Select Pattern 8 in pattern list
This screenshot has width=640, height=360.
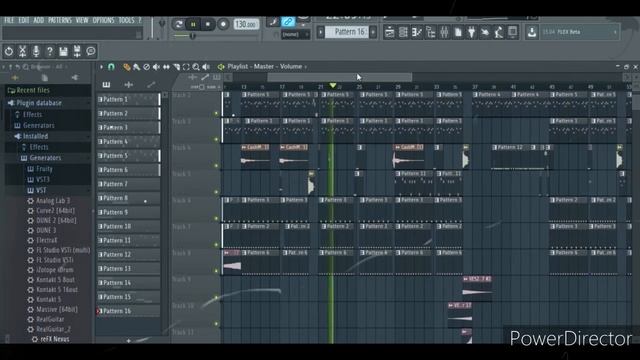pyautogui.click(x=129, y=198)
